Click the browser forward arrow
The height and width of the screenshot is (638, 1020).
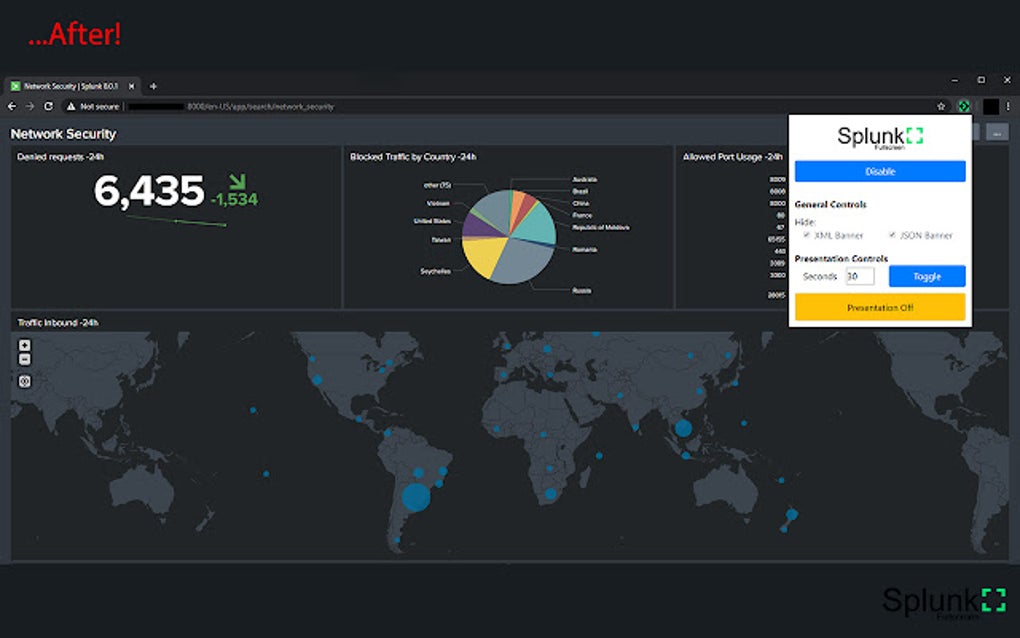(x=30, y=106)
